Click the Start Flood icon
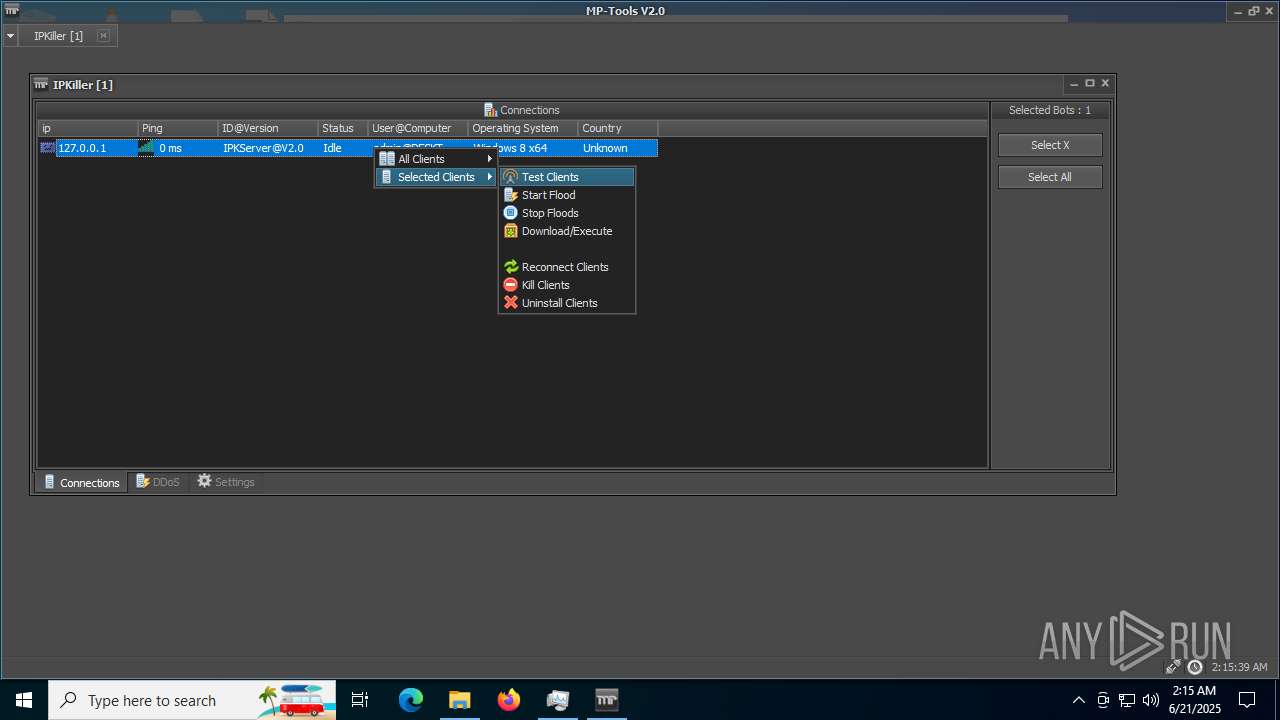Image resolution: width=1280 pixels, height=720 pixels. pos(511,195)
